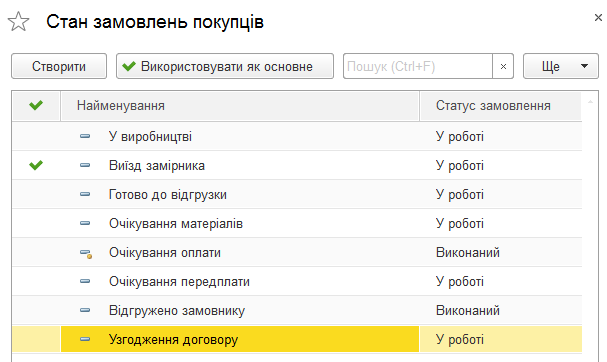Focus the Пошук (Ctrl+F) search field
The width and height of the screenshot is (607, 362).
tap(418, 66)
